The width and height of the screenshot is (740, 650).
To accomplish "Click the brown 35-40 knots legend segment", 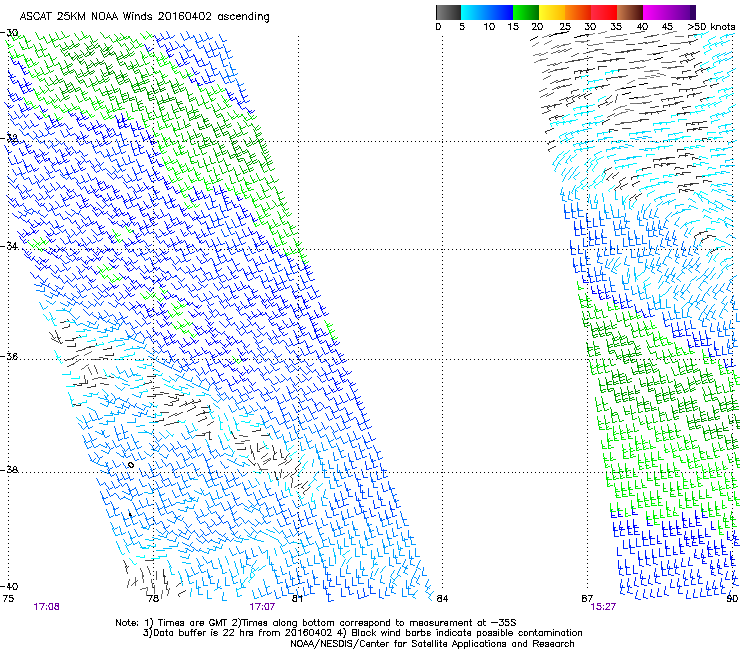I will tap(630, 12).
